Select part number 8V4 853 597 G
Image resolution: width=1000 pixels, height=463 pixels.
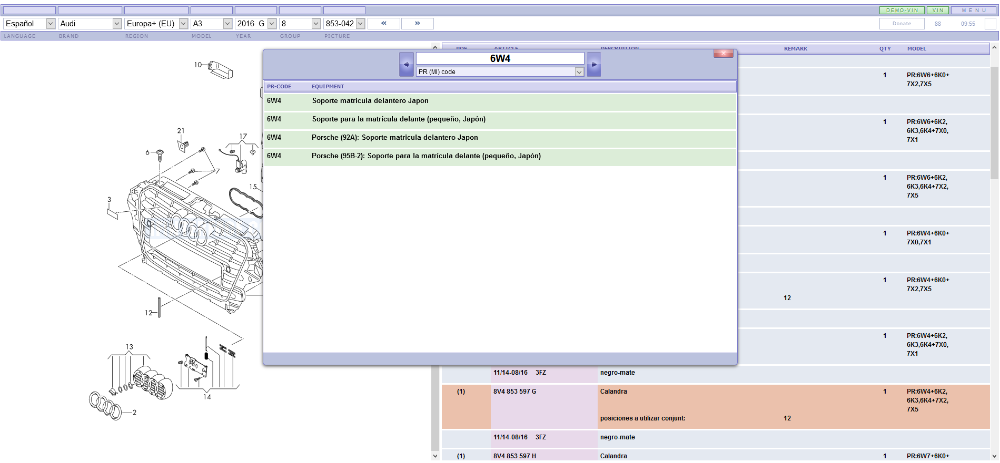click(515, 392)
